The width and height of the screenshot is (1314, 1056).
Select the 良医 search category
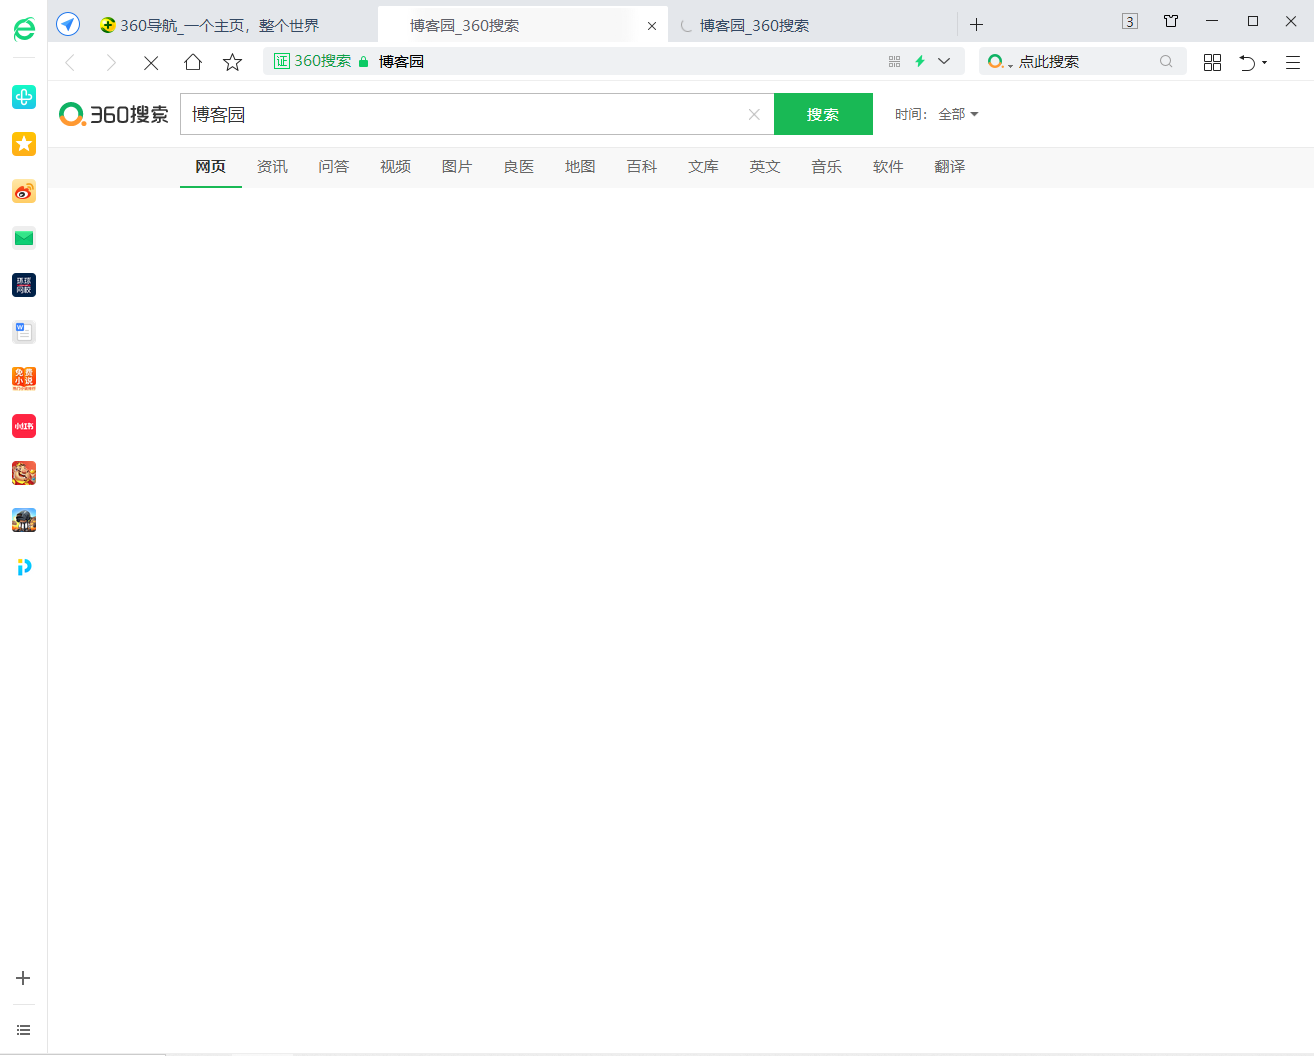point(519,167)
